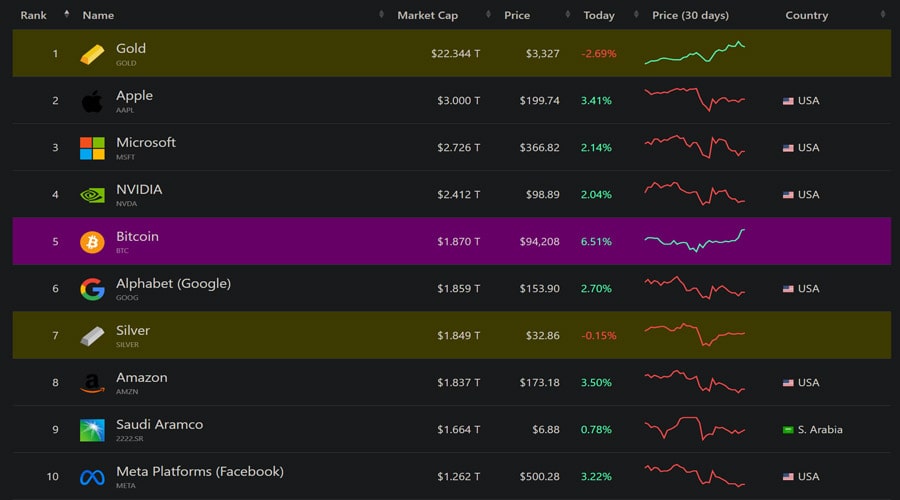Click the $94,208 price value
Screen dimensions: 900x500
click(540, 242)
